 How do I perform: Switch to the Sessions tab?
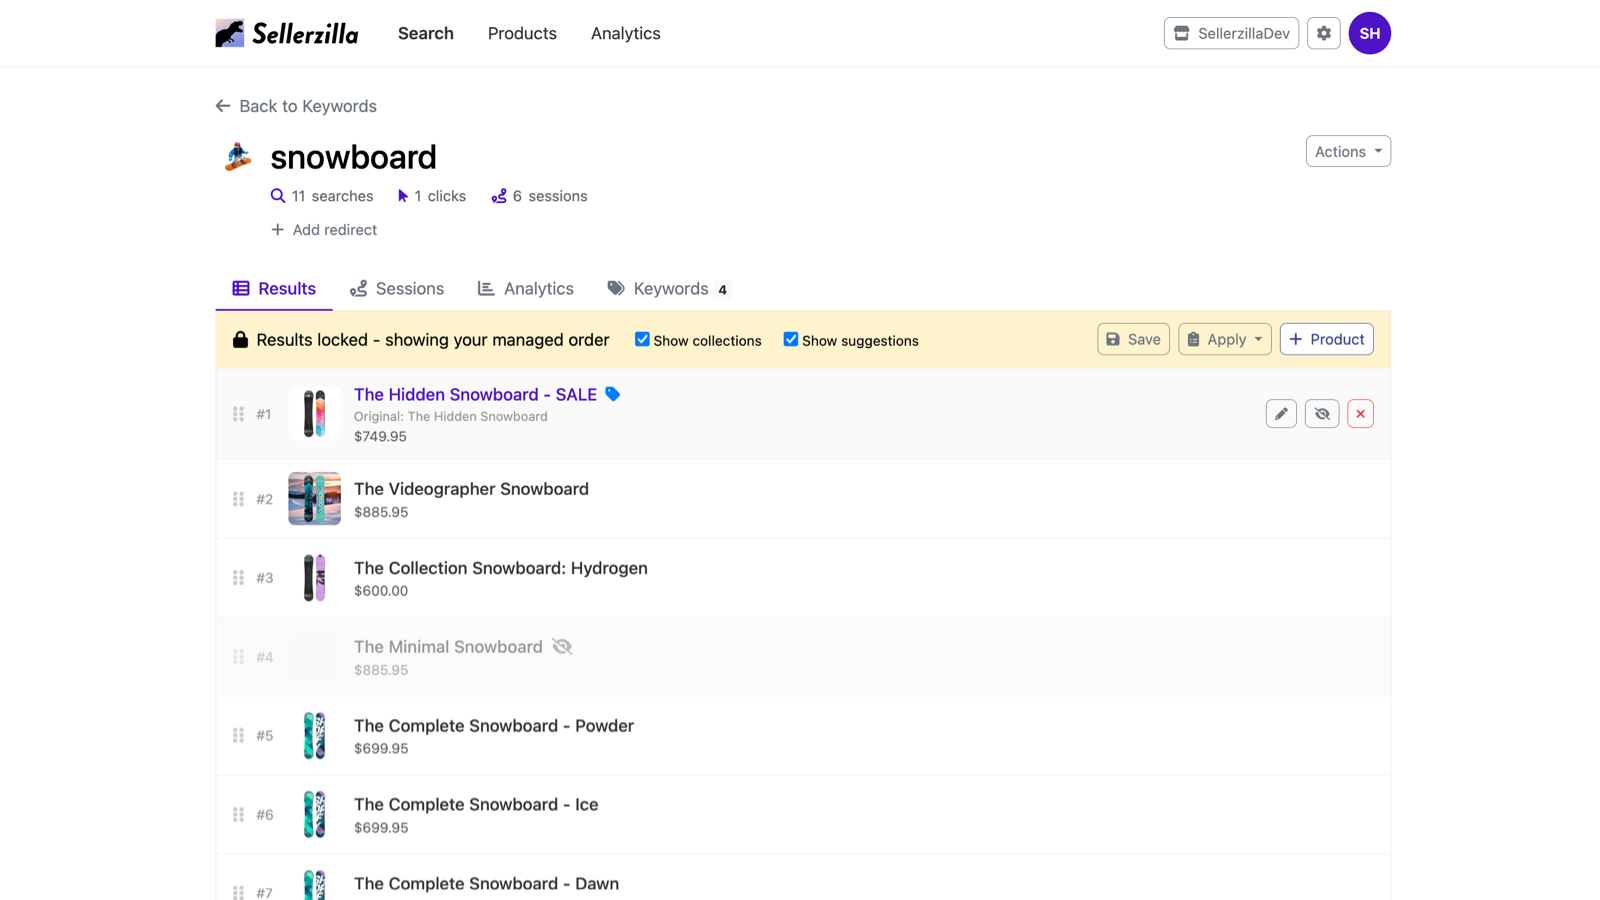(397, 288)
